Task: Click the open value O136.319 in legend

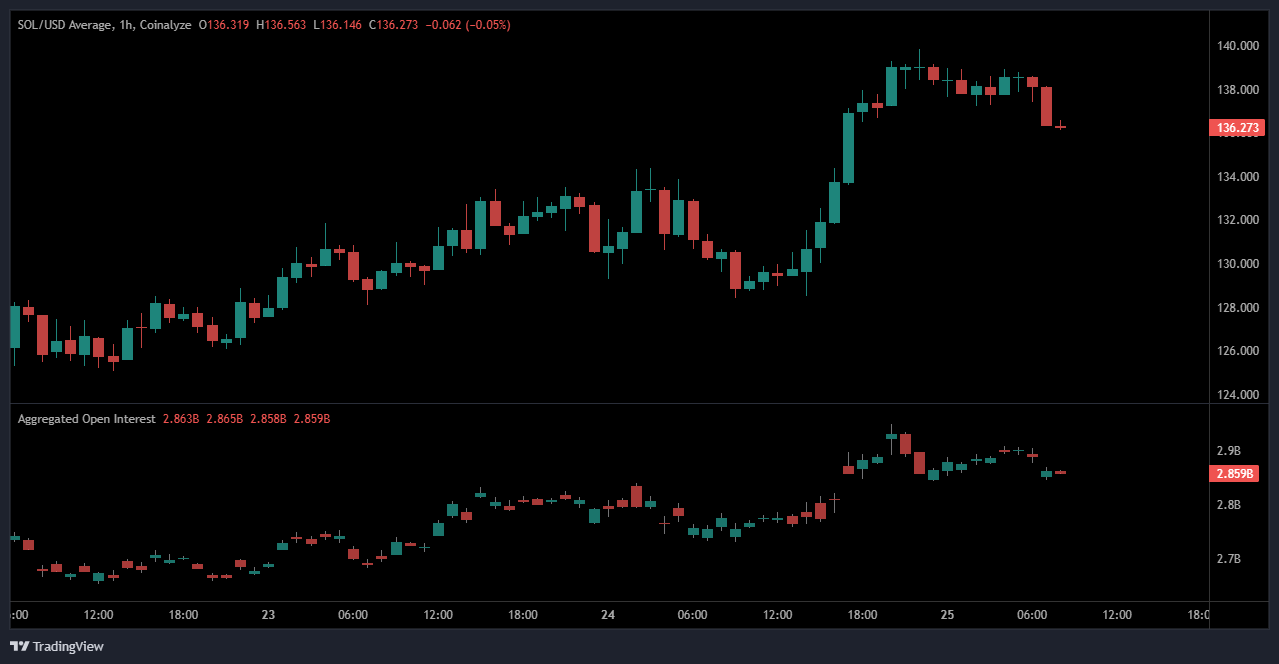Action: pos(225,25)
